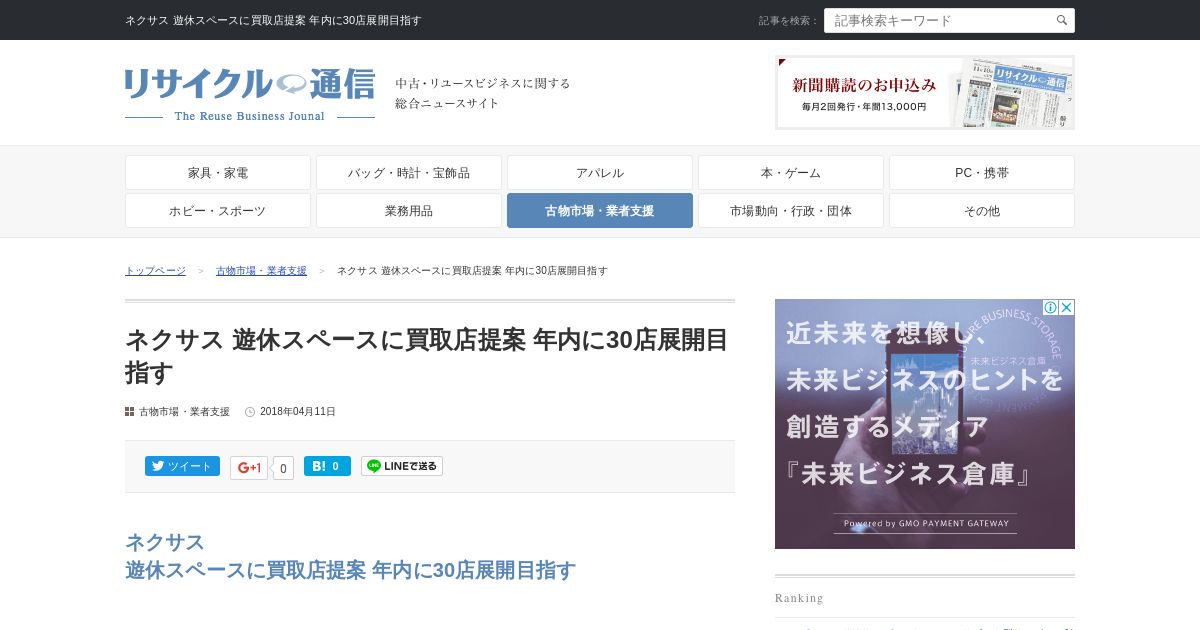1200x630 pixels.
Task: Click the top bar article title text
Action: tap(273, 20)
